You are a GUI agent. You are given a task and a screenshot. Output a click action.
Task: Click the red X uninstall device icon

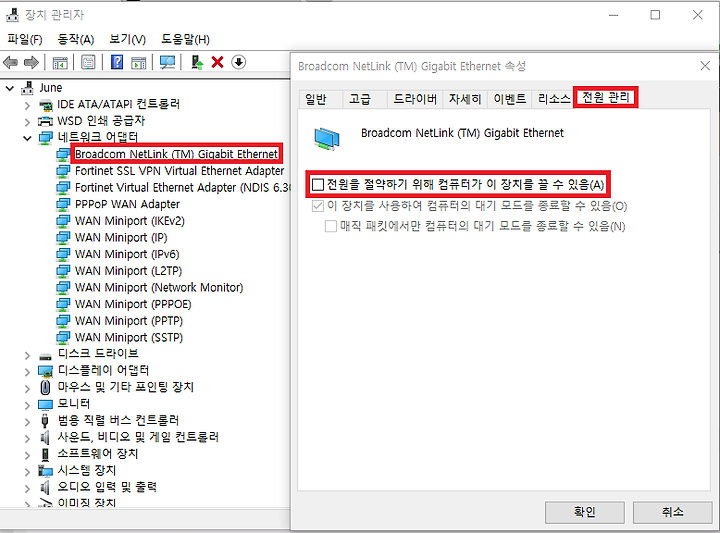[x=217, y=62]
